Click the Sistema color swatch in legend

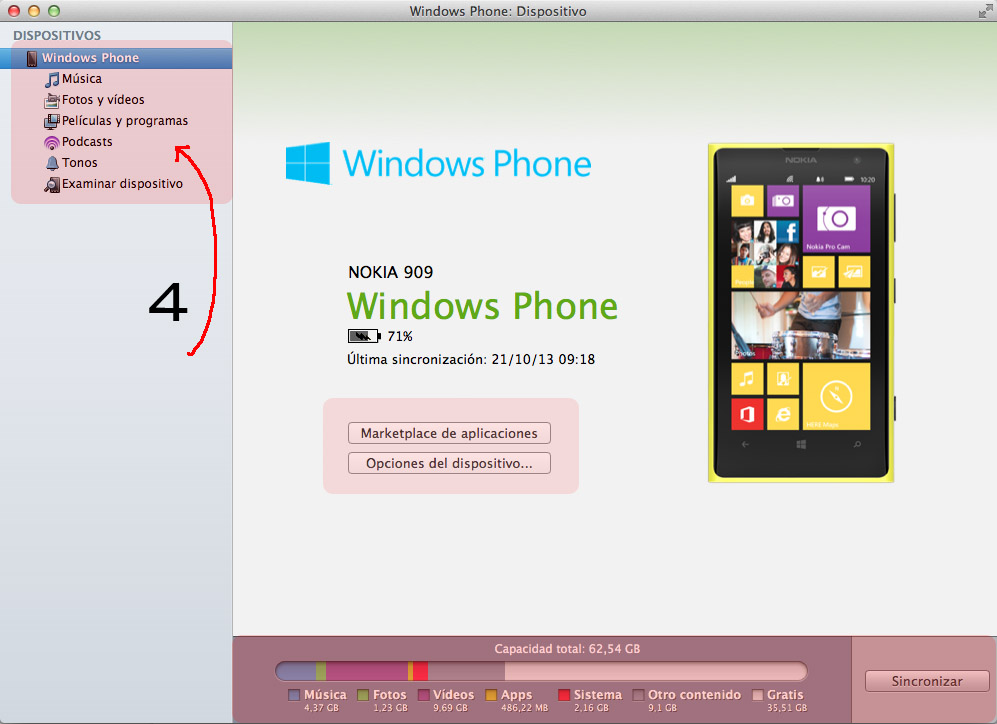(564, 695)
